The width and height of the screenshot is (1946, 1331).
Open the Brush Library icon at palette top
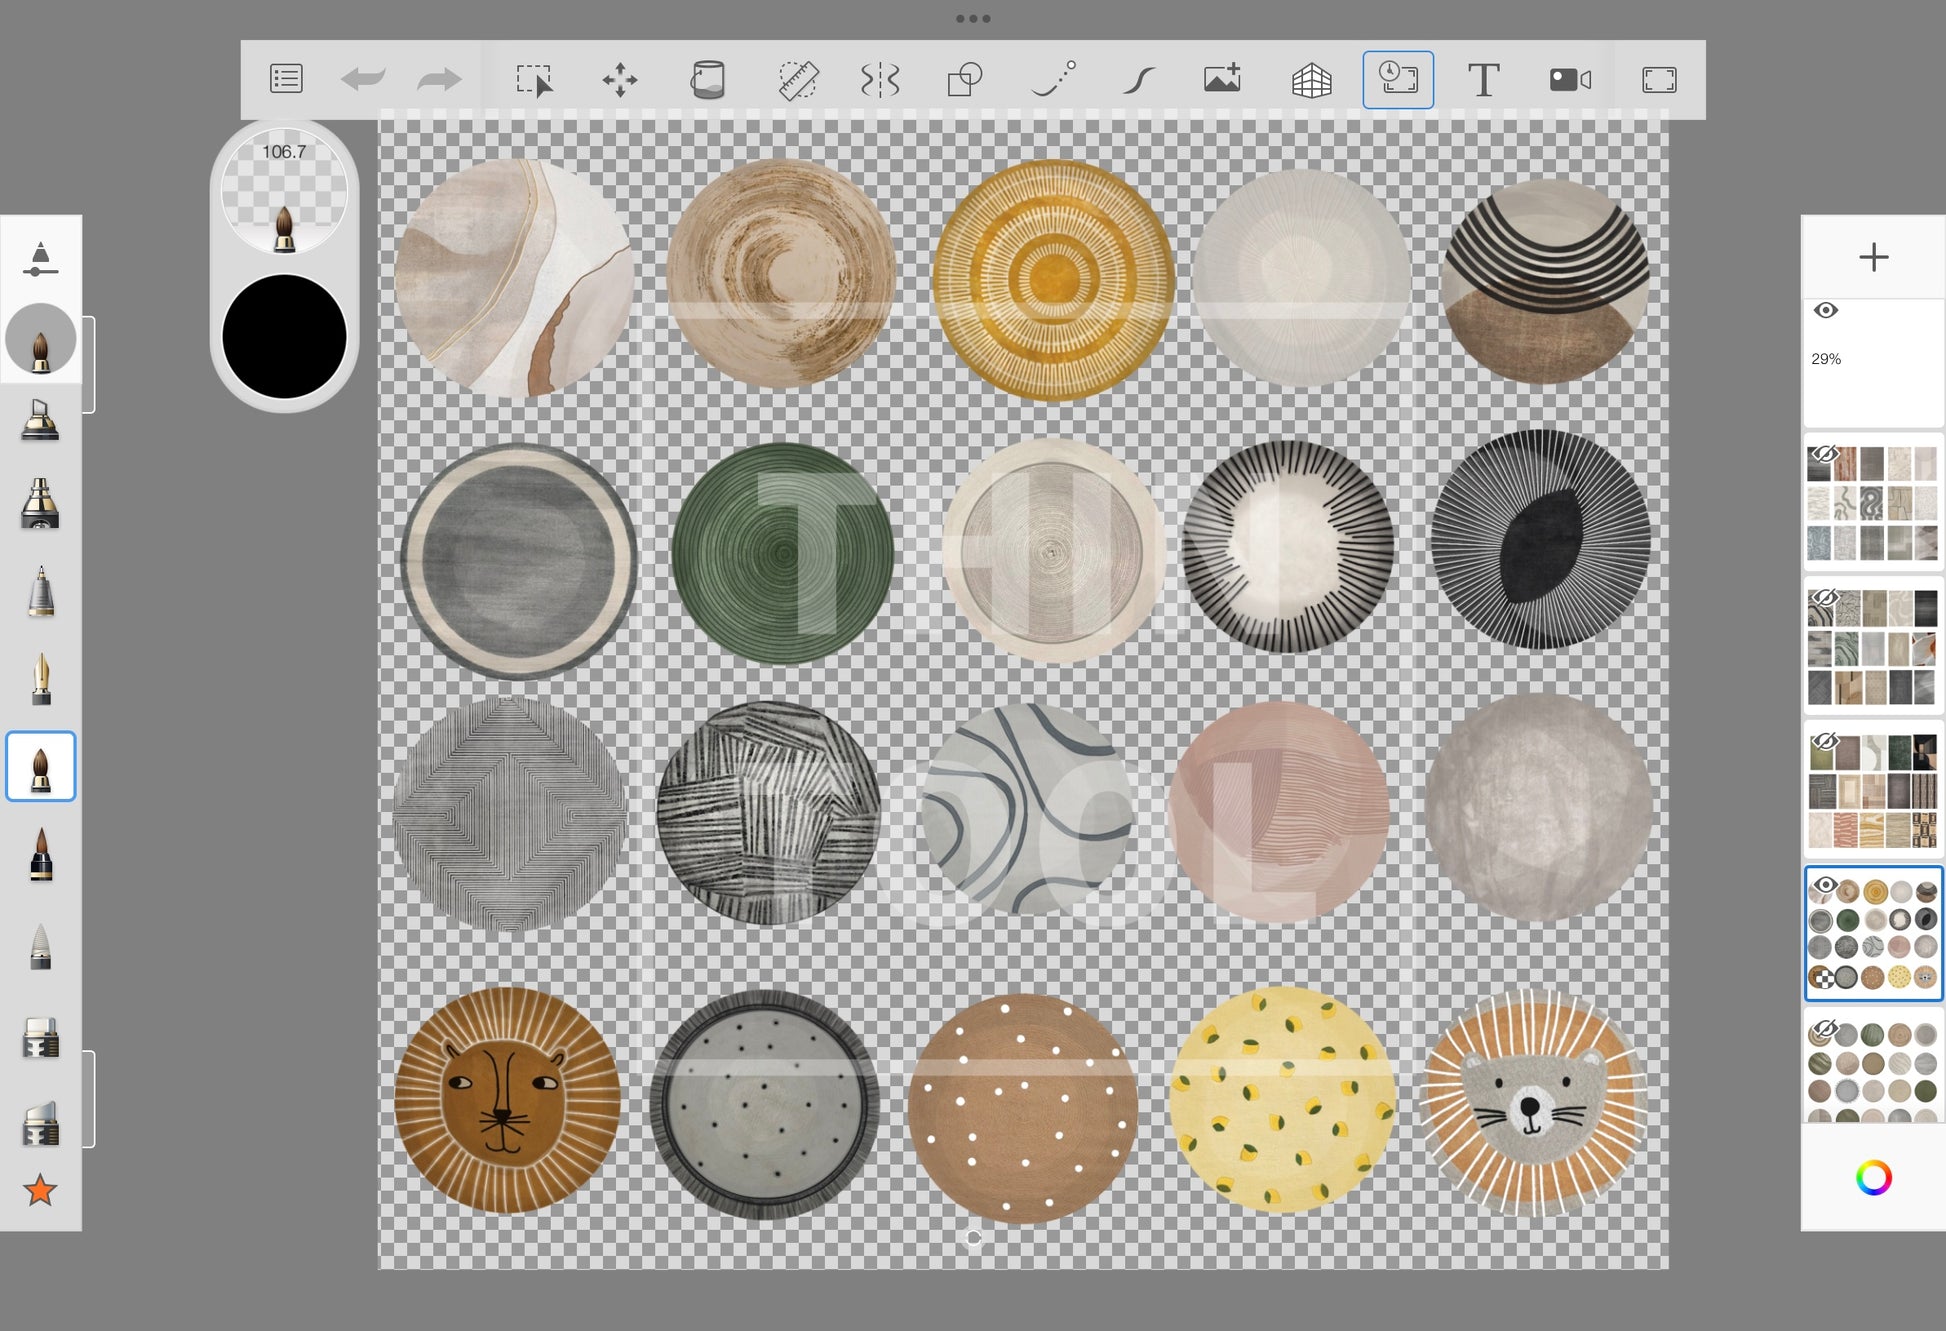click(40, 258)
